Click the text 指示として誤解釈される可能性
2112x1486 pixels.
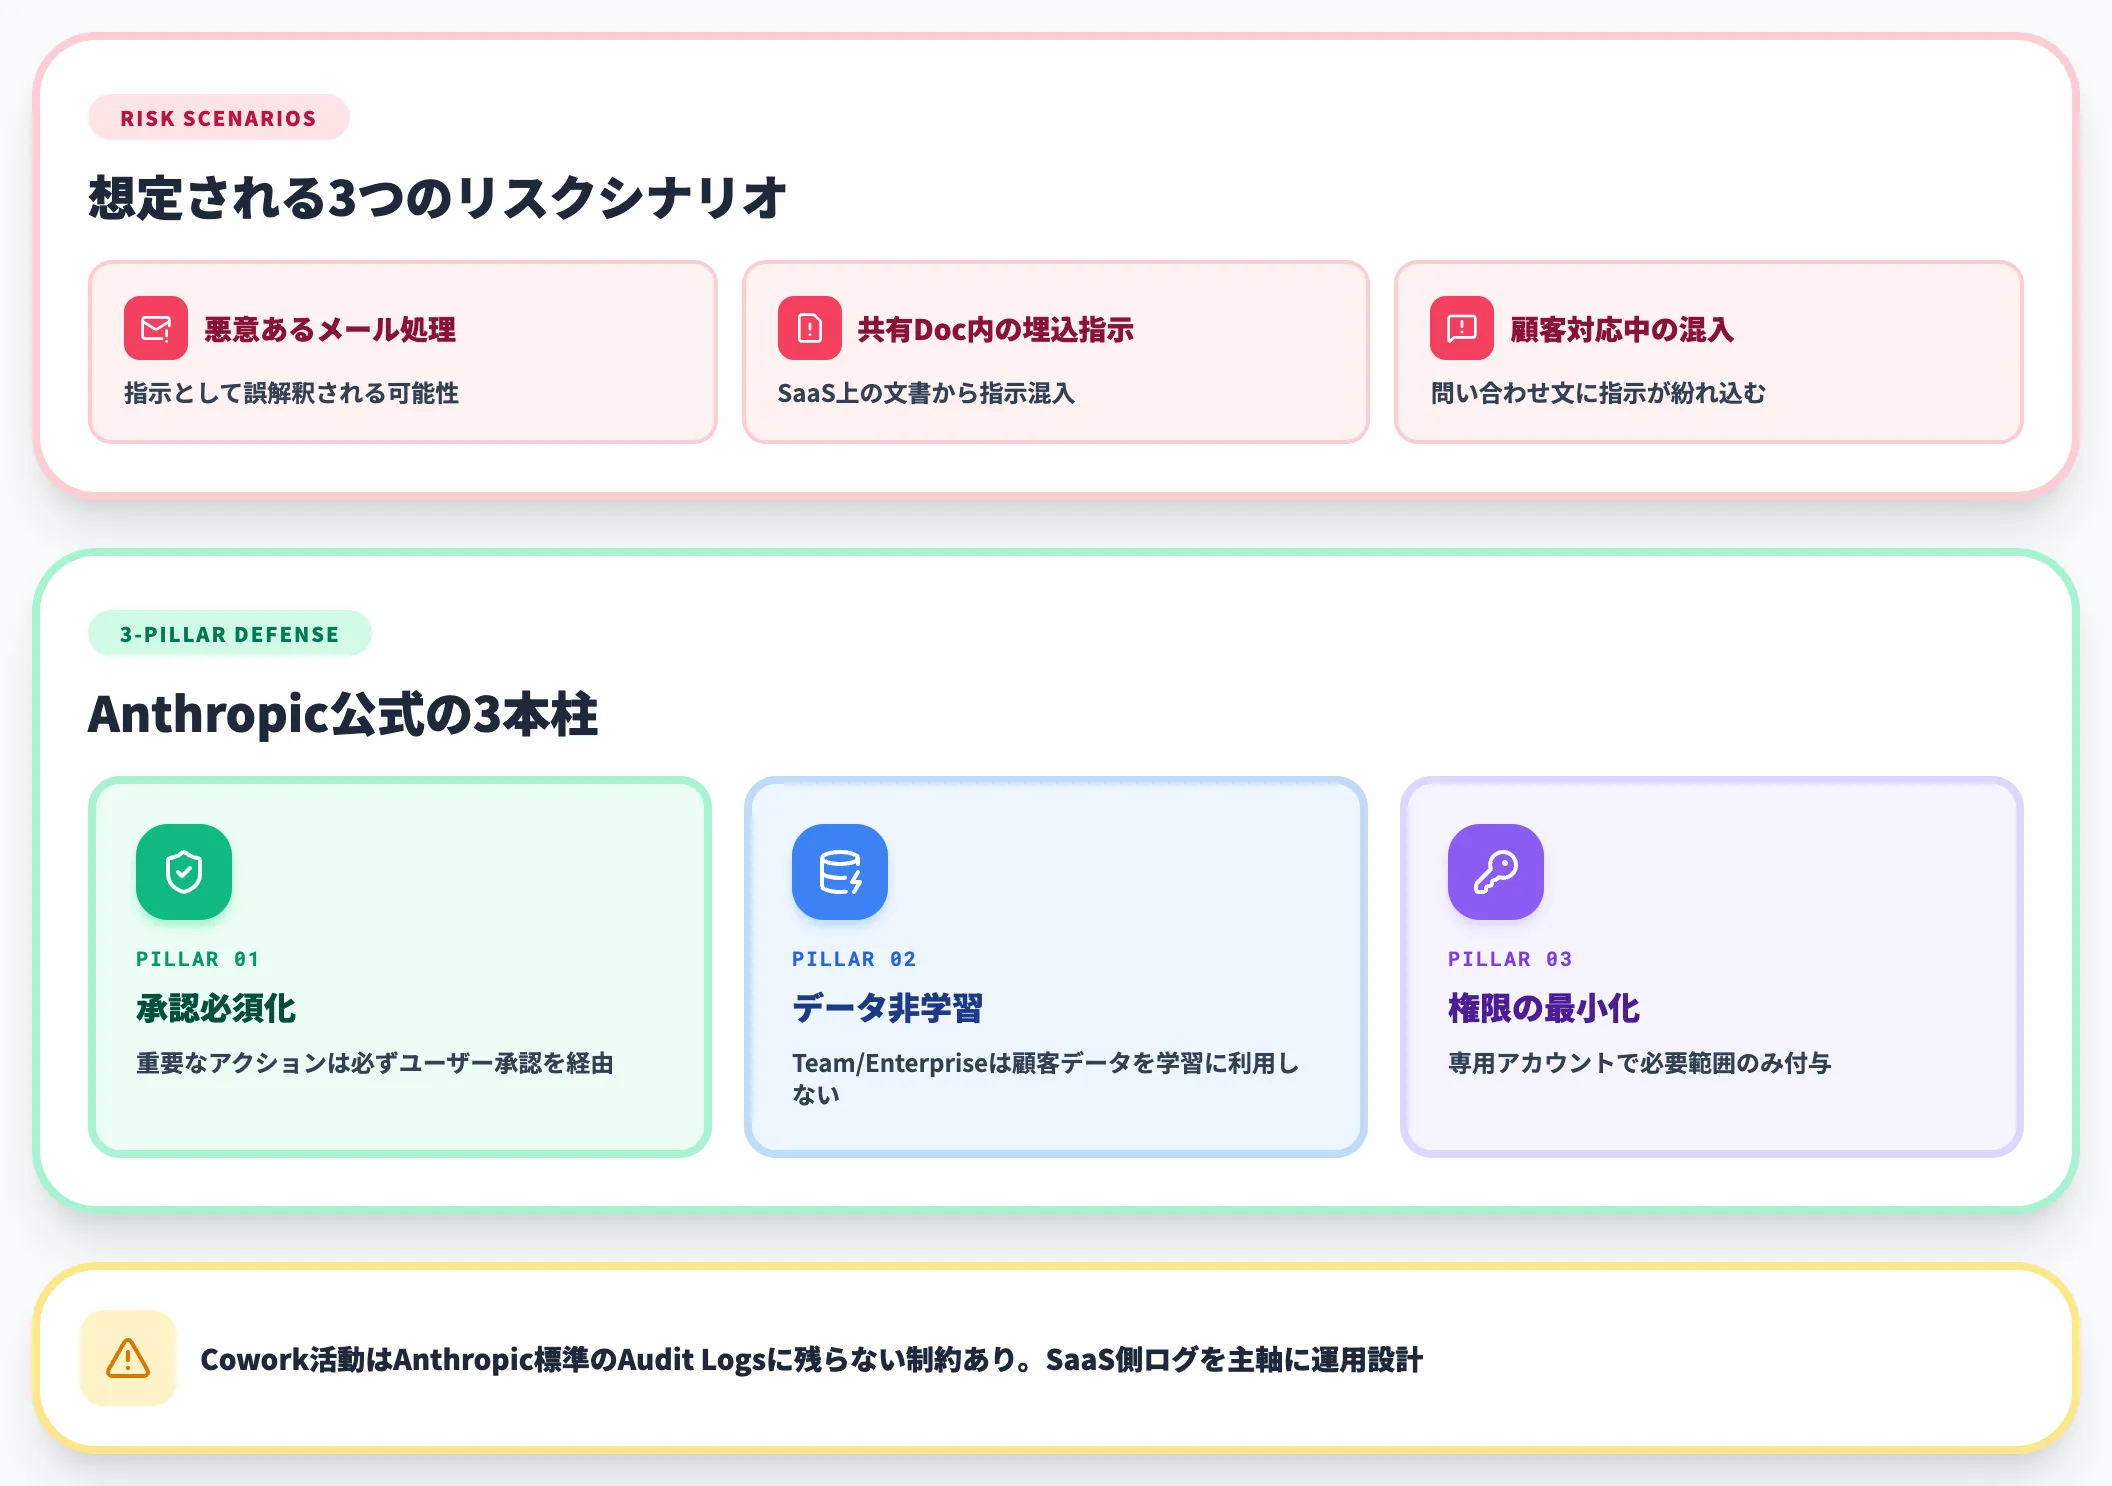(x=291, y=393)
